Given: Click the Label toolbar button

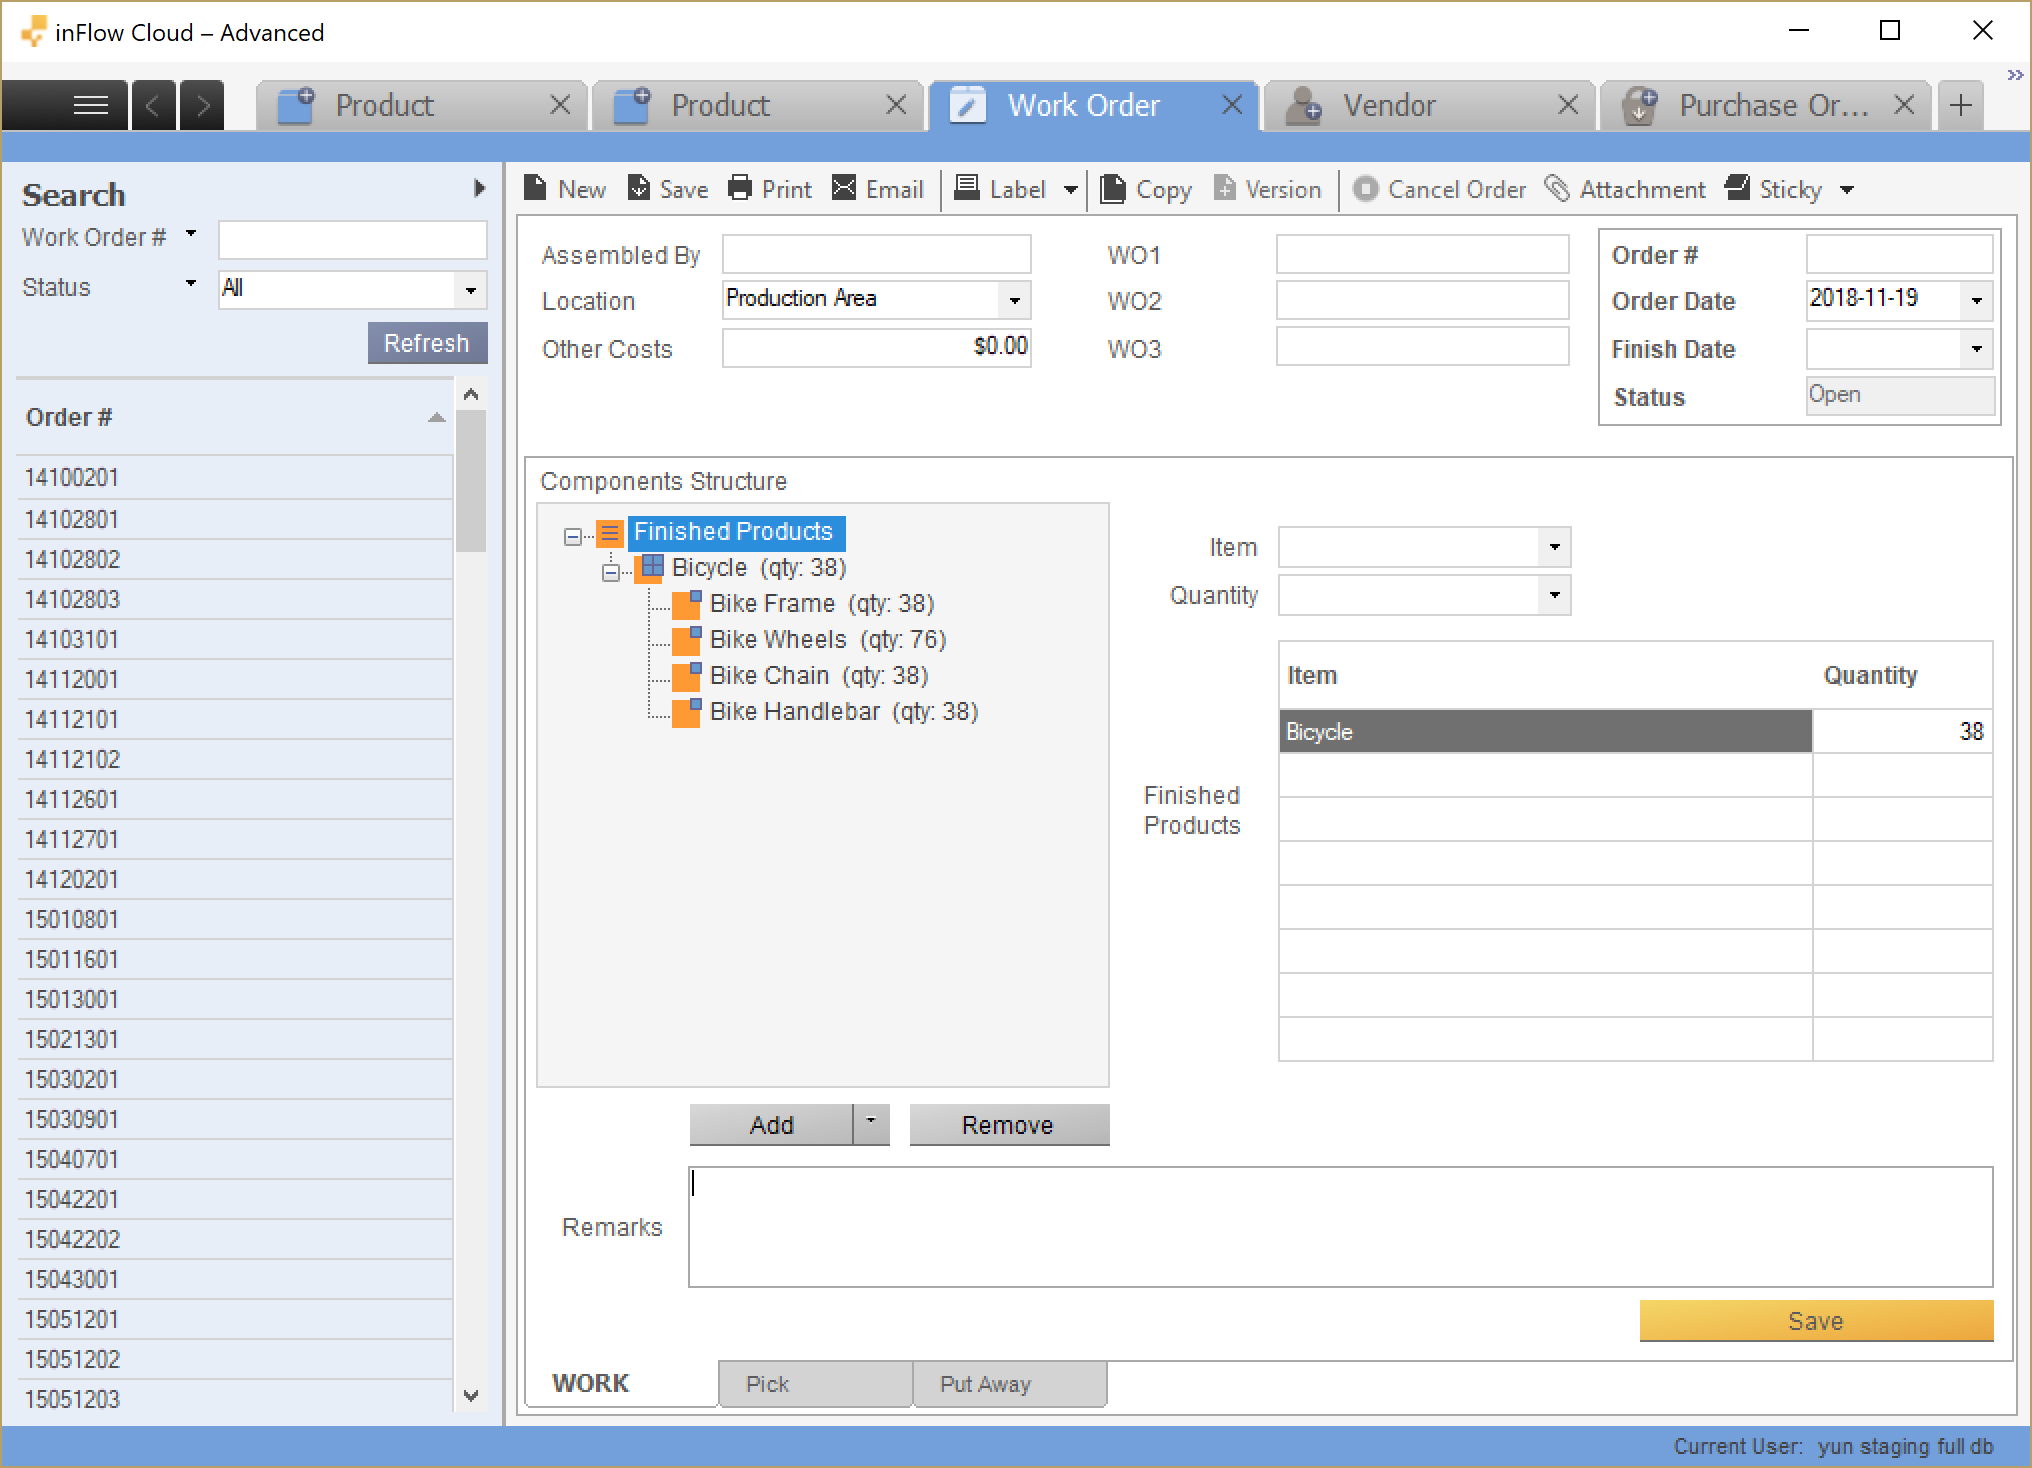Looking at the screenshot, I should pyautogui.click(x=1000, y=189).
